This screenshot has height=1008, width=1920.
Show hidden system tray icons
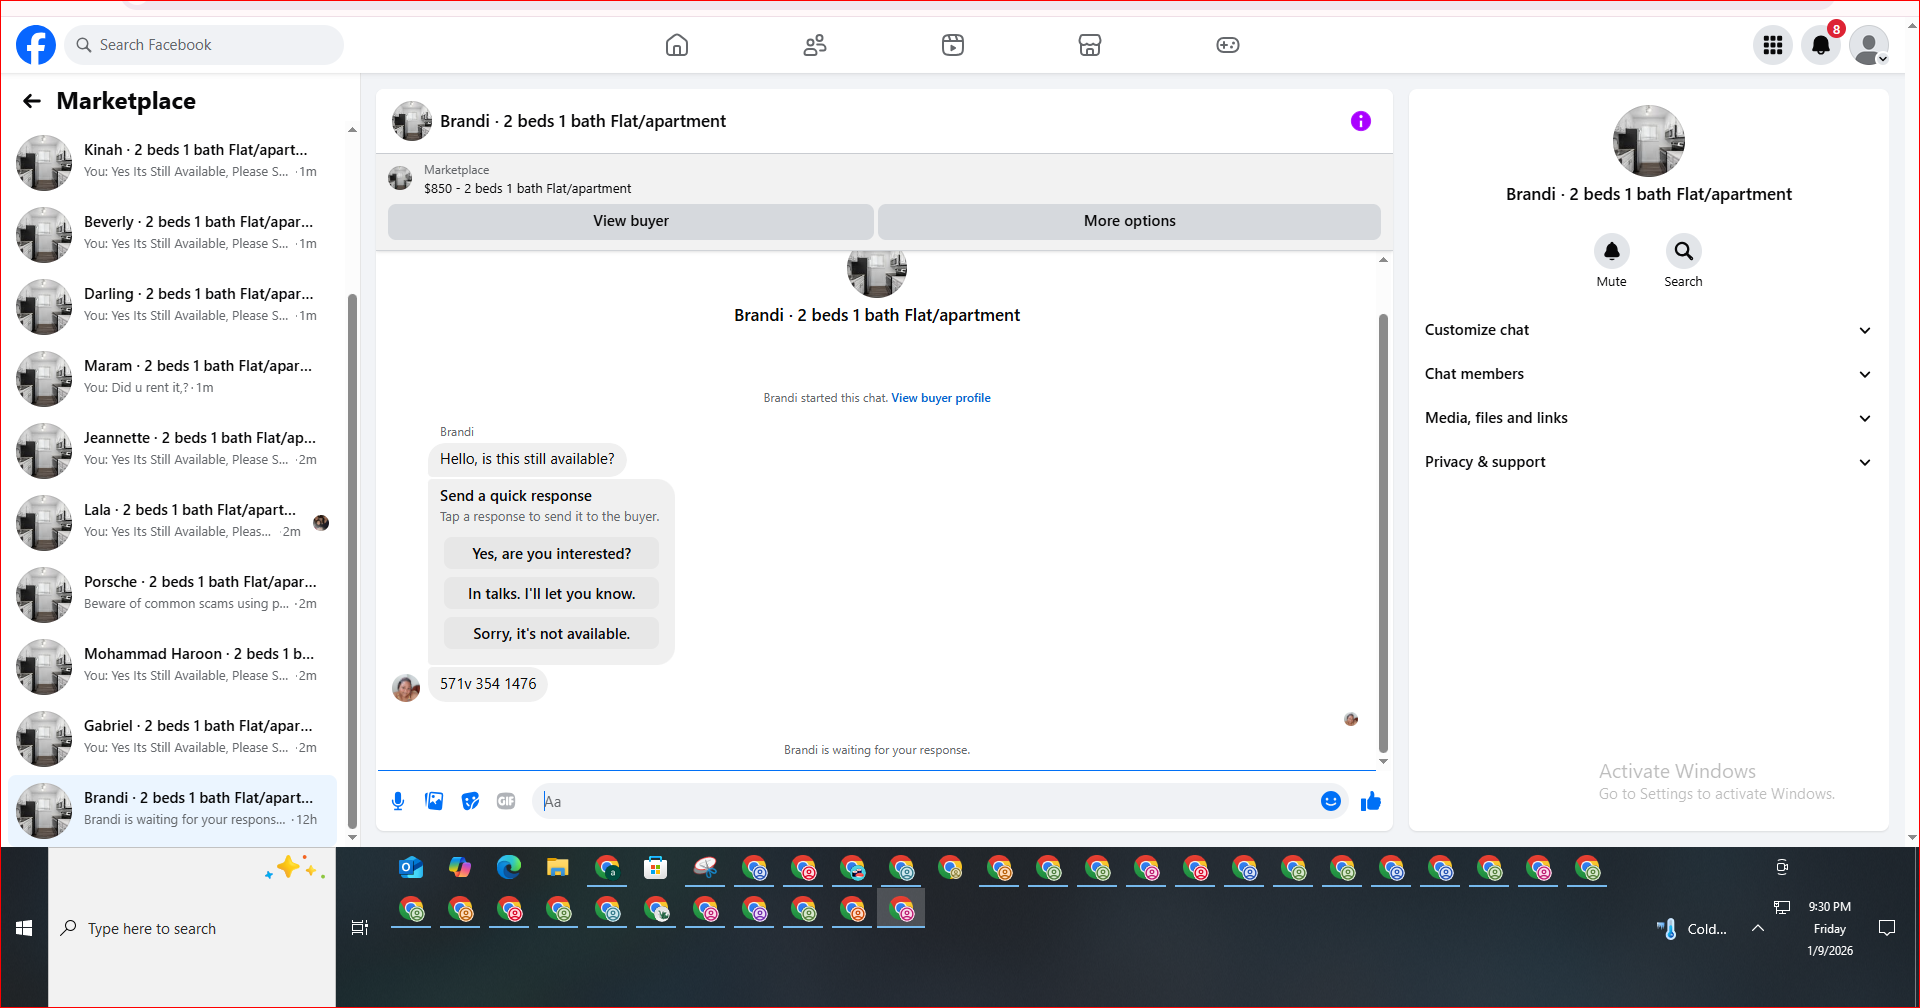1758,929
